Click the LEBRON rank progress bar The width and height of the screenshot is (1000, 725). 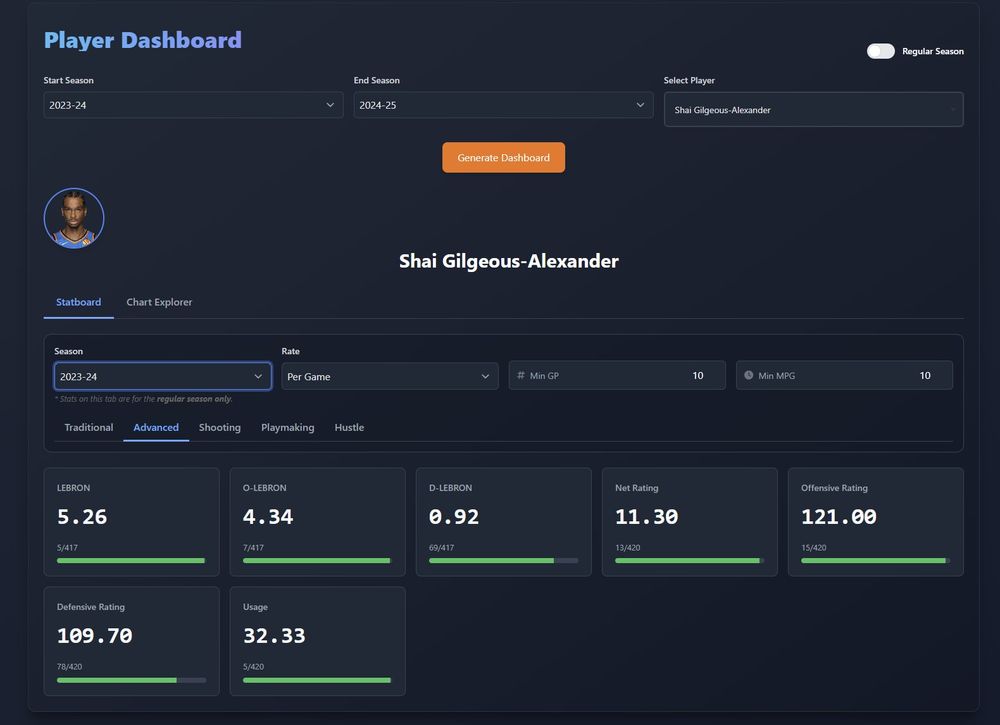click(131, 560)
